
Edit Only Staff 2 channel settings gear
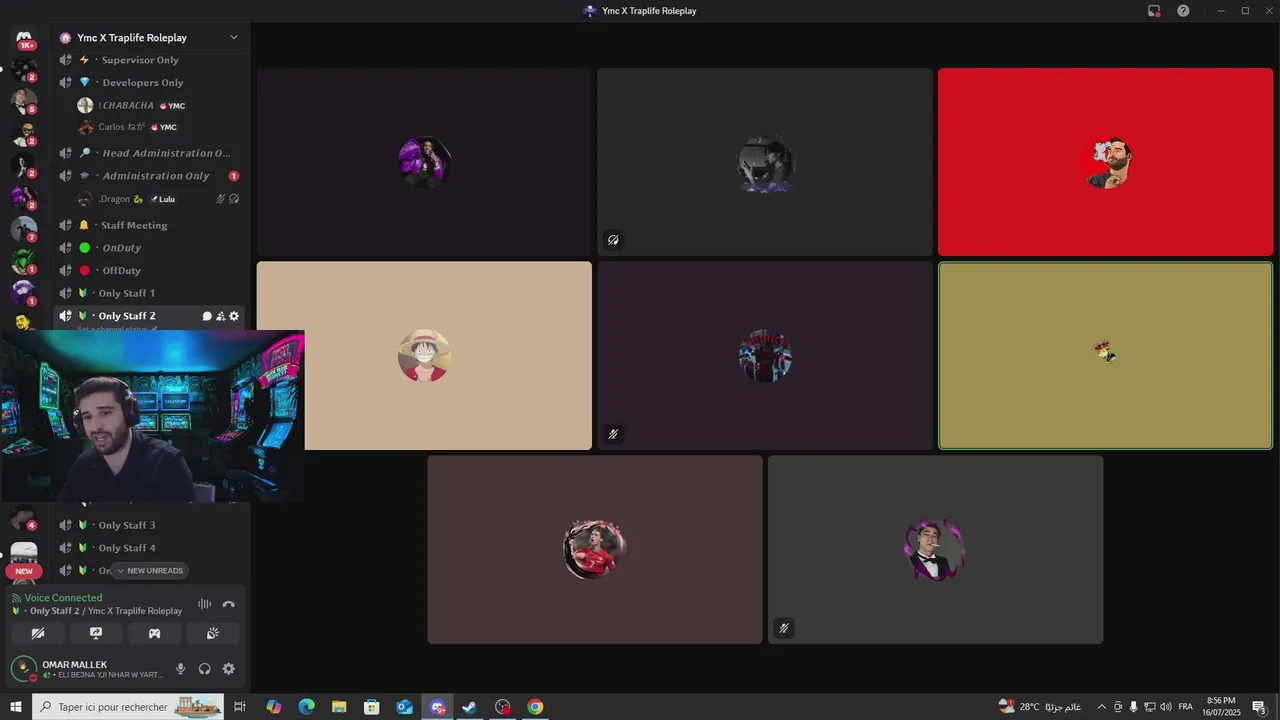point(234,316)
